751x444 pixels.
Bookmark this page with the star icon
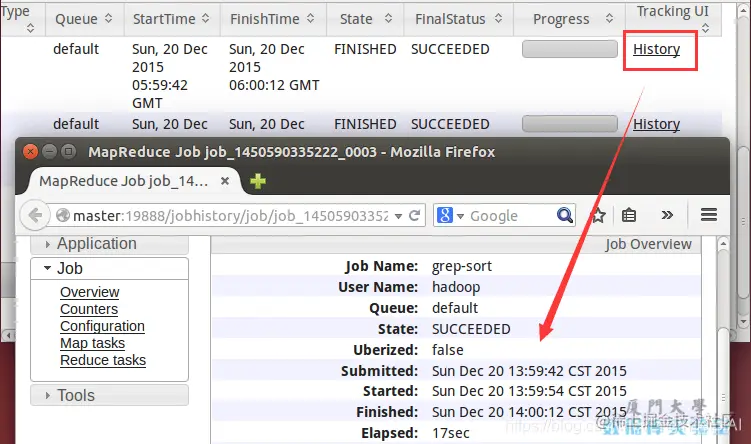click(x=598, y=216)
